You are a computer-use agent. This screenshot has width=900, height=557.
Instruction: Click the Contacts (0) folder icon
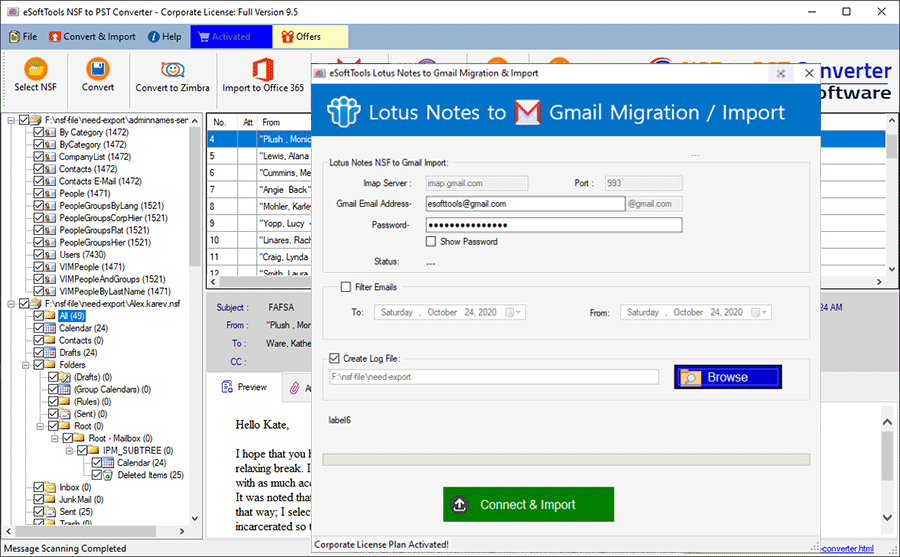coord(51,341)
